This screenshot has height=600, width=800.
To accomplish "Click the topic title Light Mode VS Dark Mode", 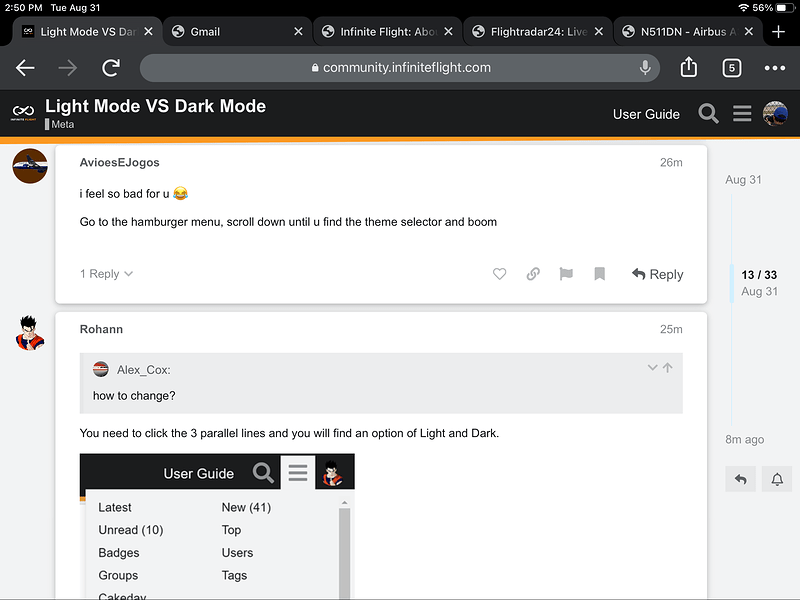I will pos(156,106).
